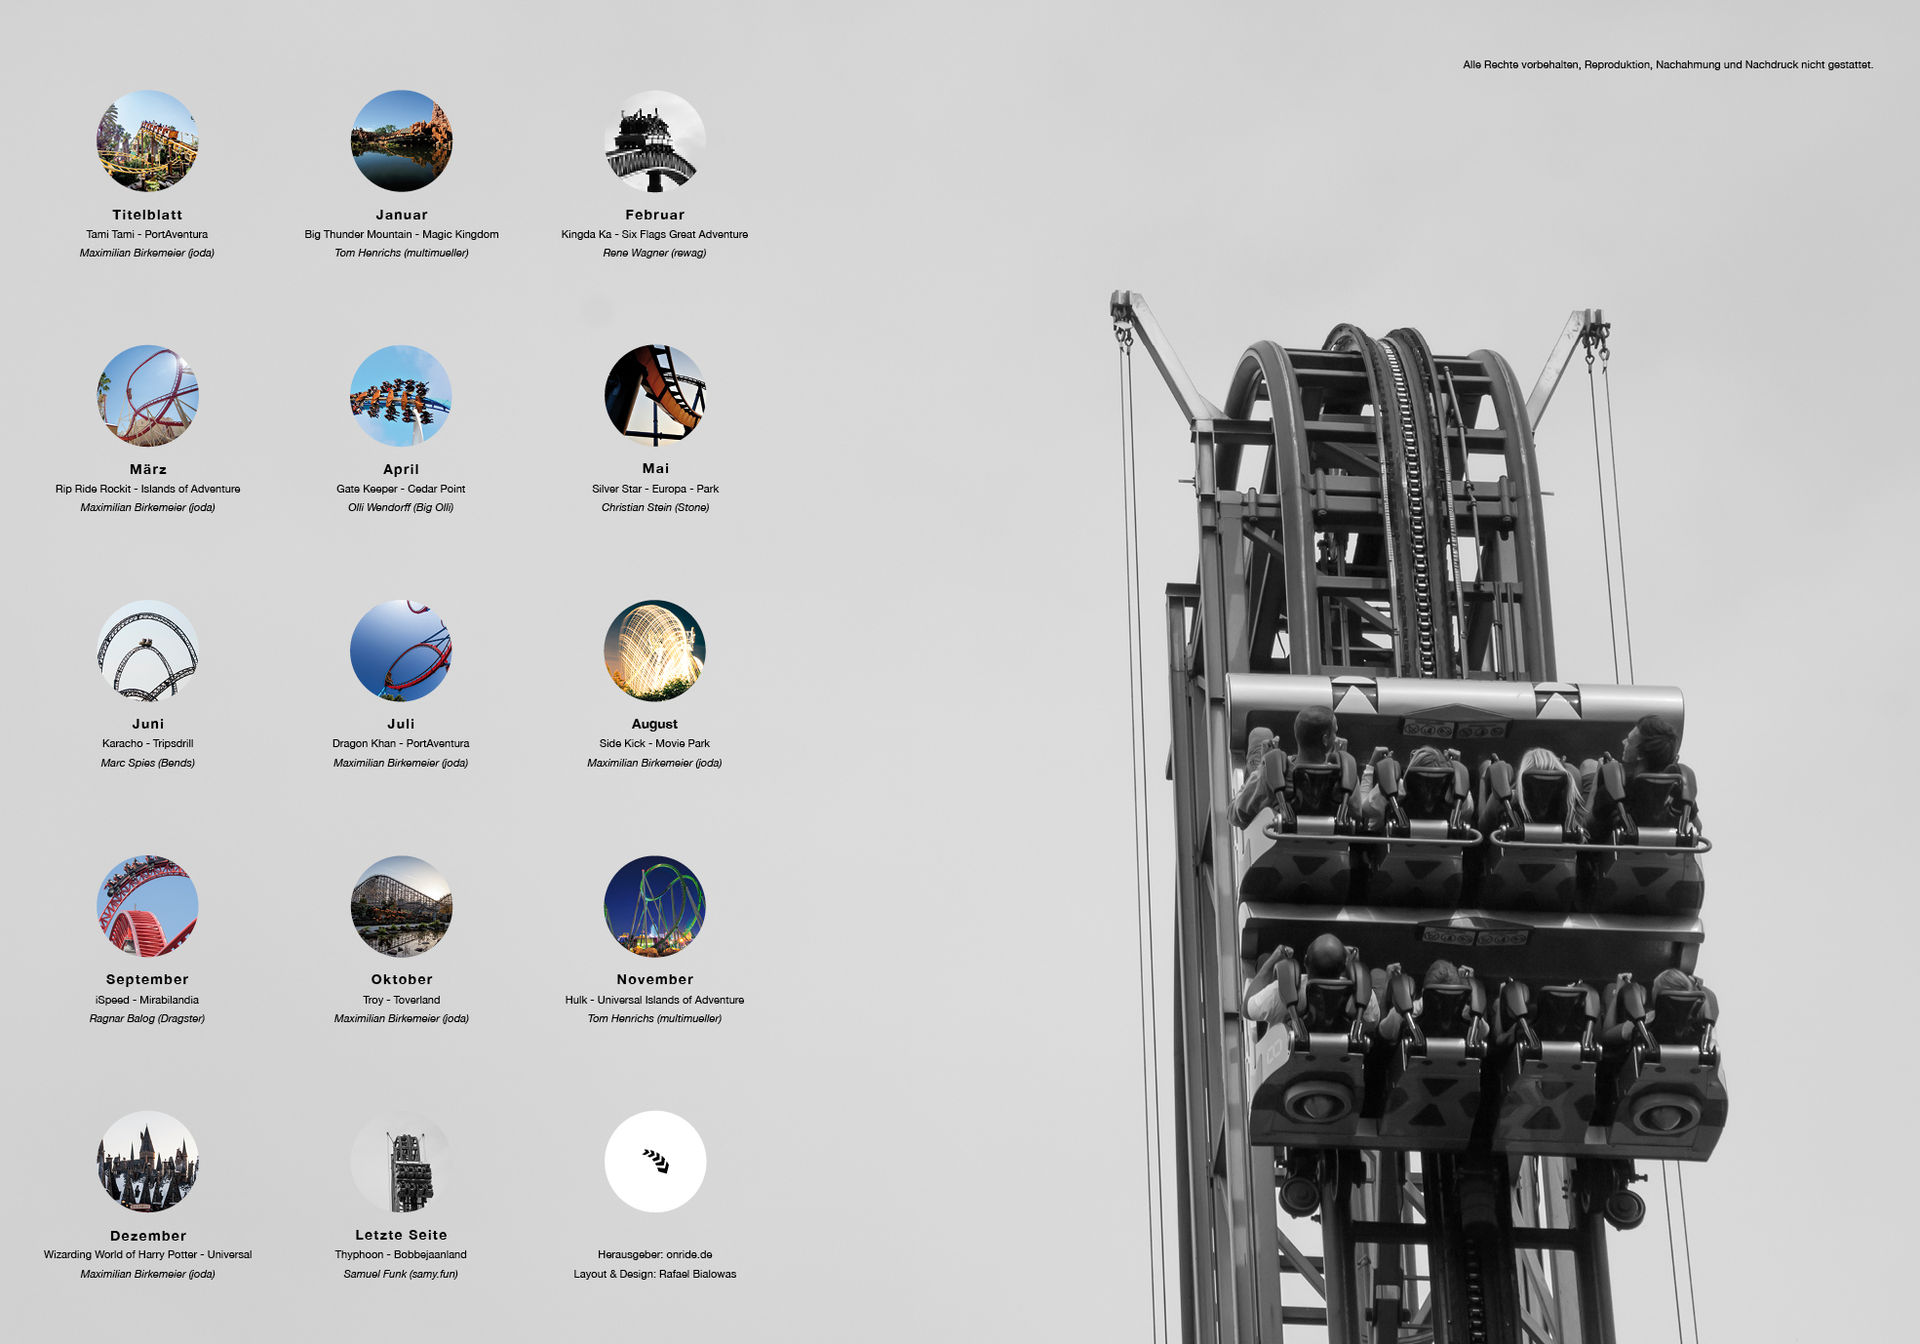
Task: Open the Juni Karacho circular thumbnail
Action: [x=147, y=650]
